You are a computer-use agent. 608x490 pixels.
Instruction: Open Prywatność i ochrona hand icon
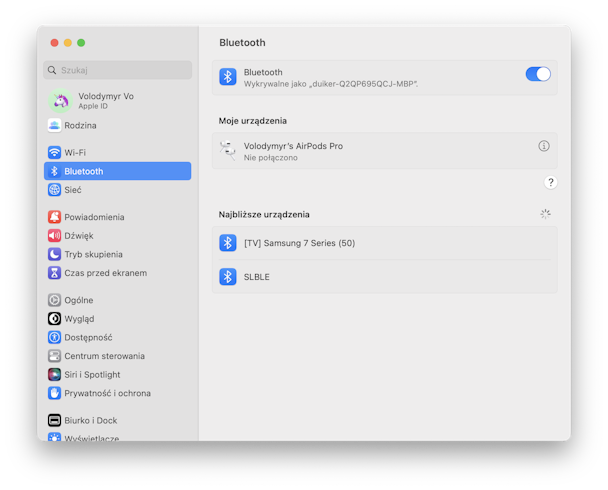tap(54, 393)
